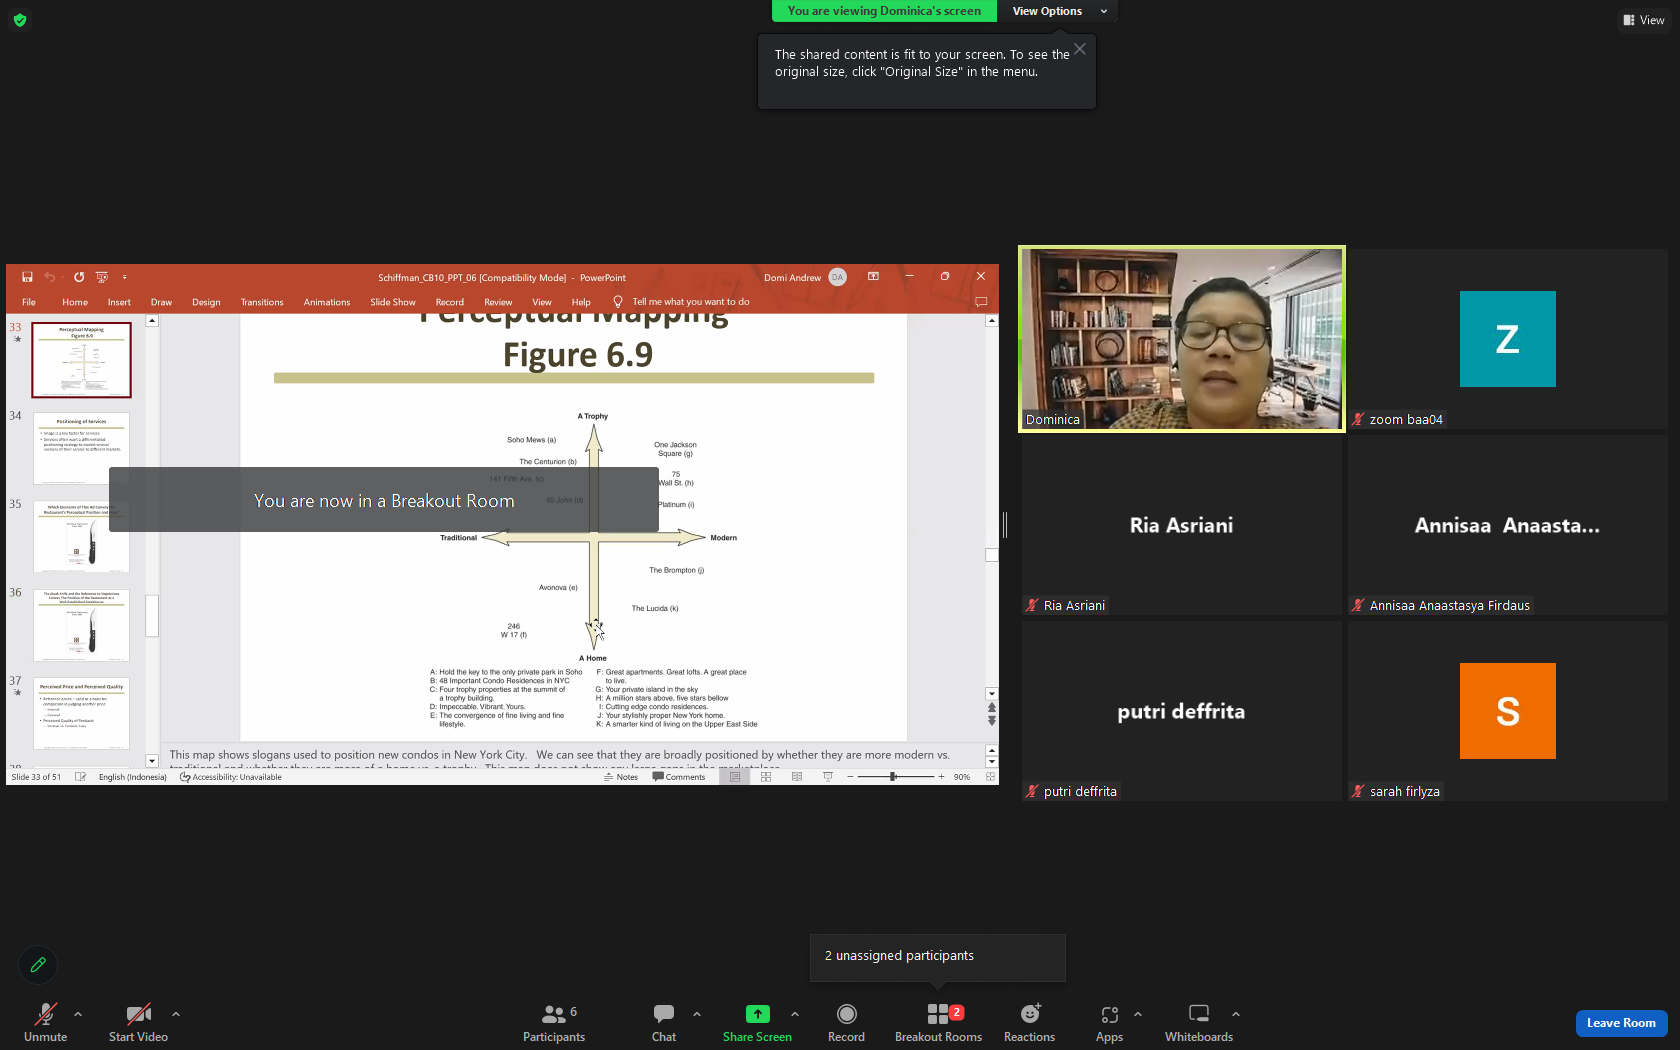This screenshot has width=1680, height=1050.
Task: Switch to the Draw ribbon tab
Action: coord(161,302)
